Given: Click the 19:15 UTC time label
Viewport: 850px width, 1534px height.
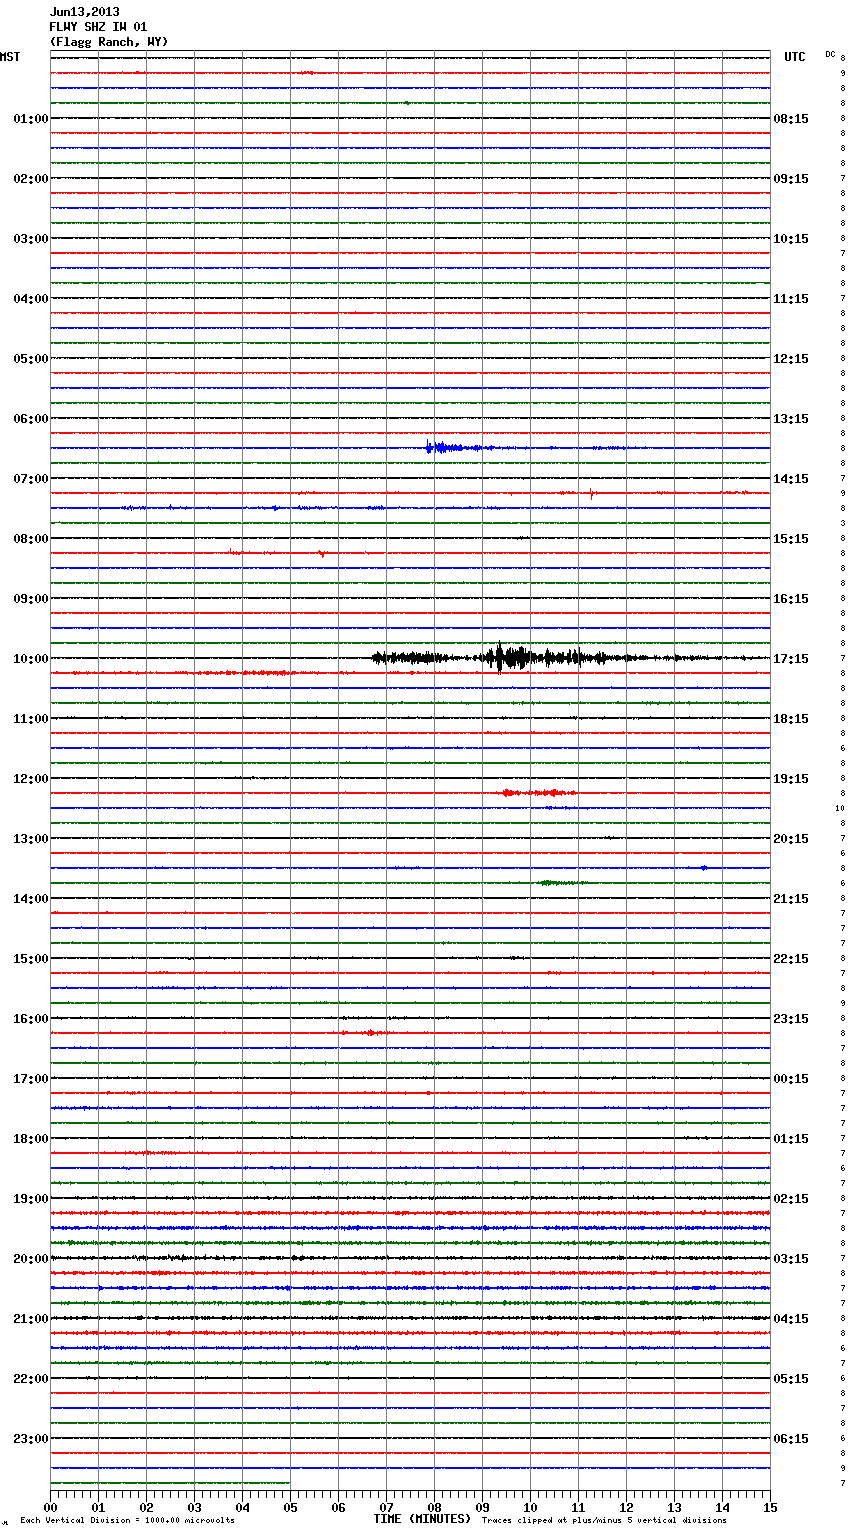Looking at the screenshot, I should click(791, 779).
